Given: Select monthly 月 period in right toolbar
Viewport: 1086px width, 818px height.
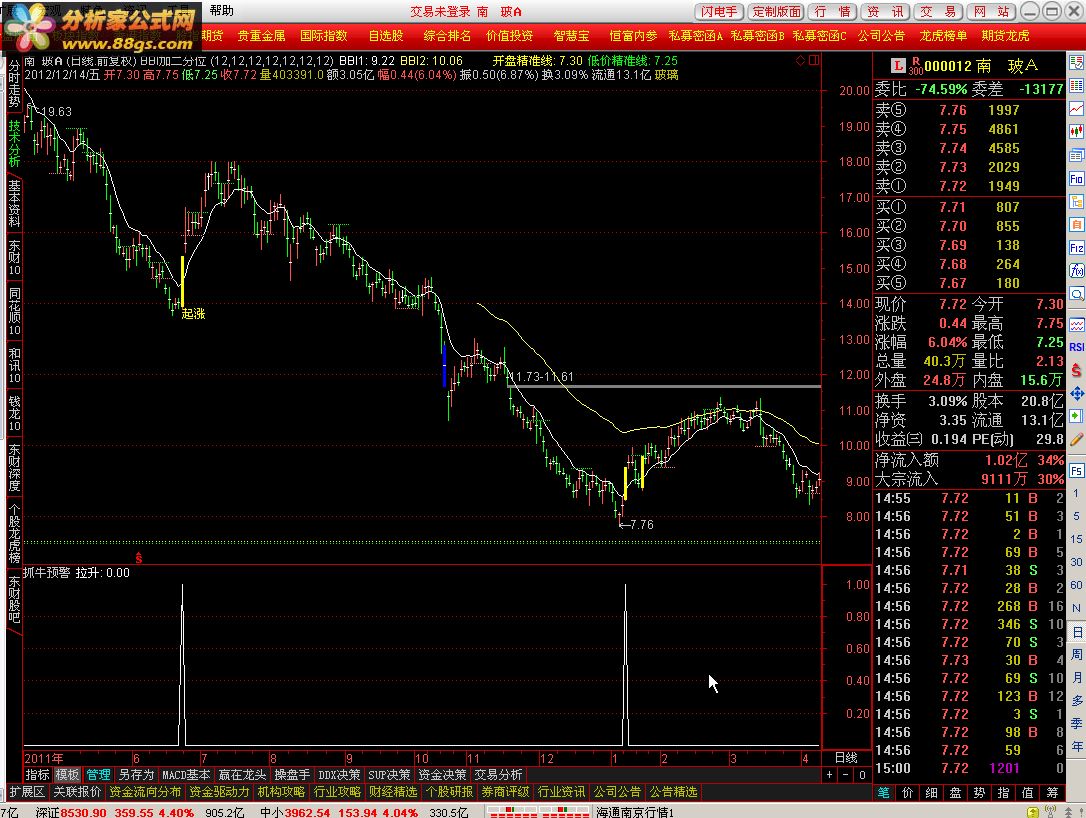Looking at the screenshot, I should click(1077, 677).
